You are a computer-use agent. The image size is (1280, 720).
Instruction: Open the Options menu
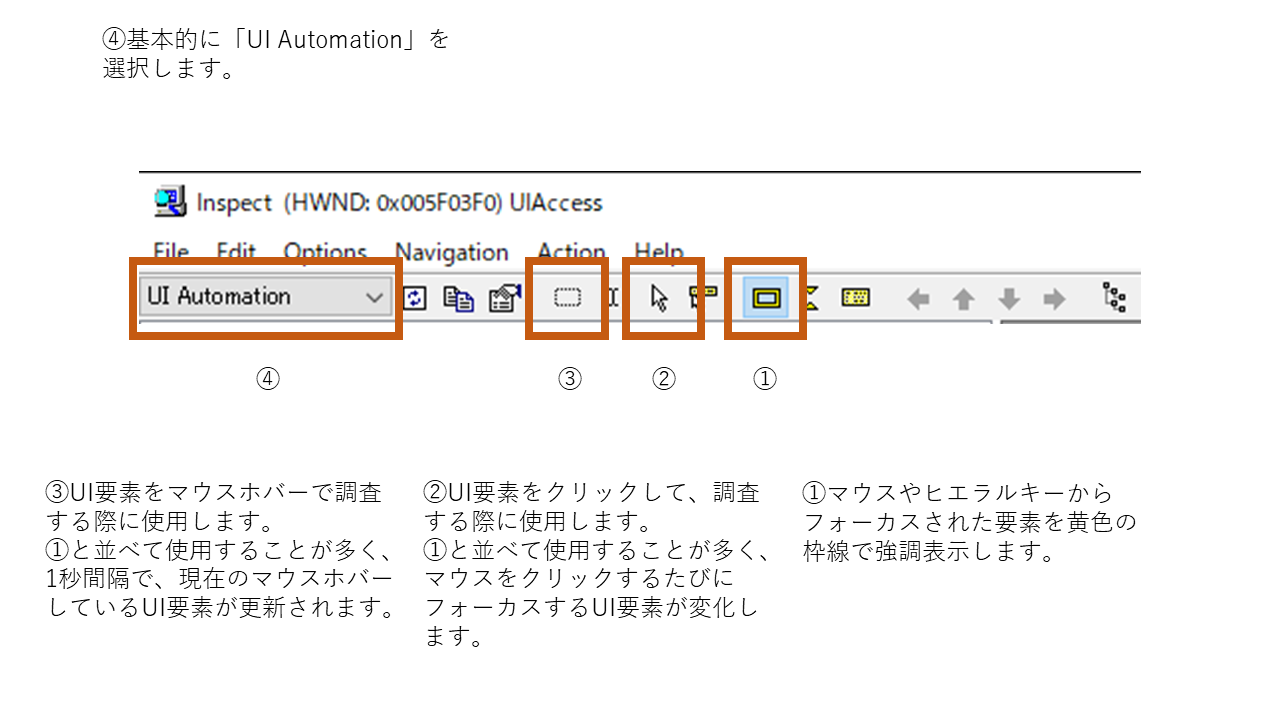[325, 252]
